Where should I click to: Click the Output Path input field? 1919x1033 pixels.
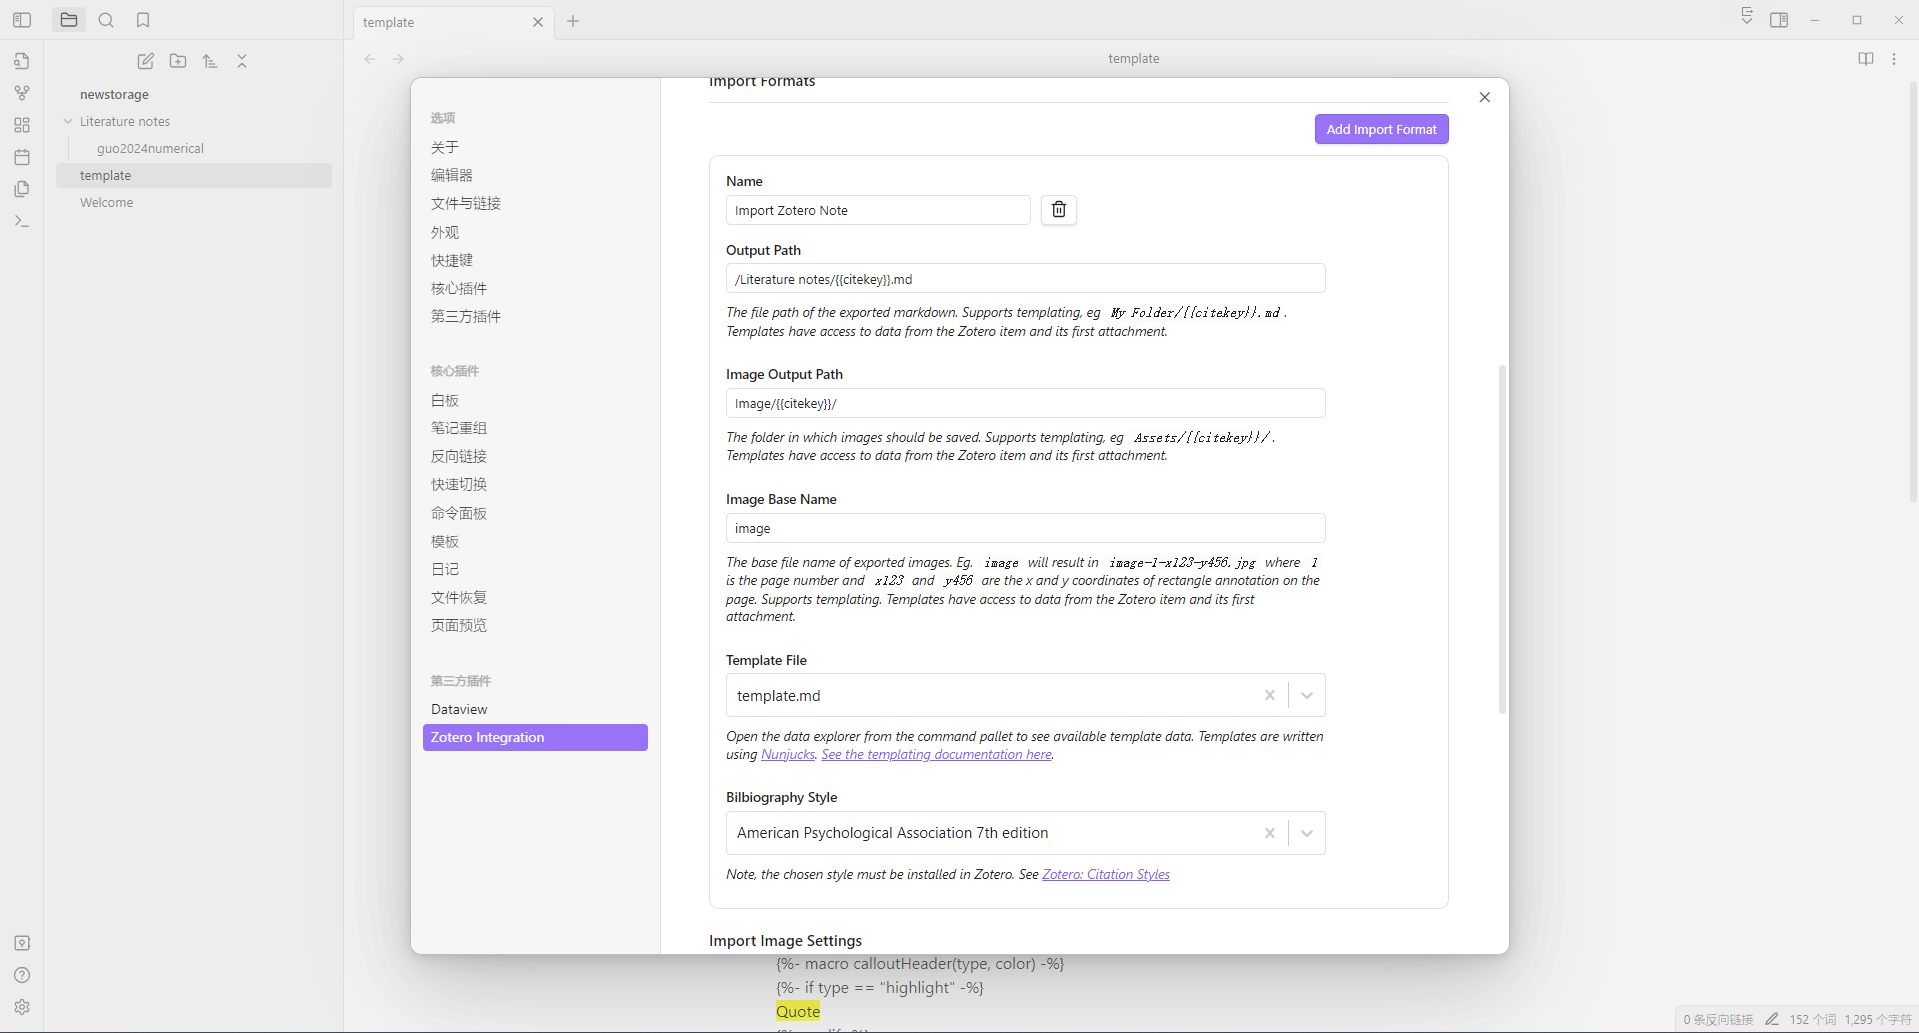pos(1025,279)
